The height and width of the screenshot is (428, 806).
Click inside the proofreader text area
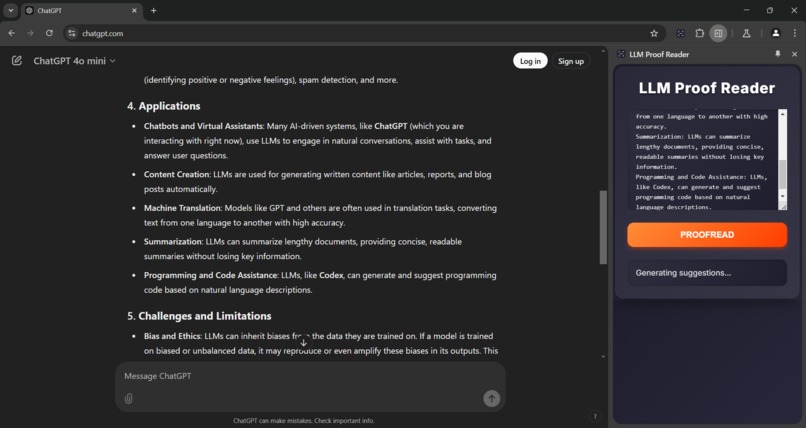703,159
